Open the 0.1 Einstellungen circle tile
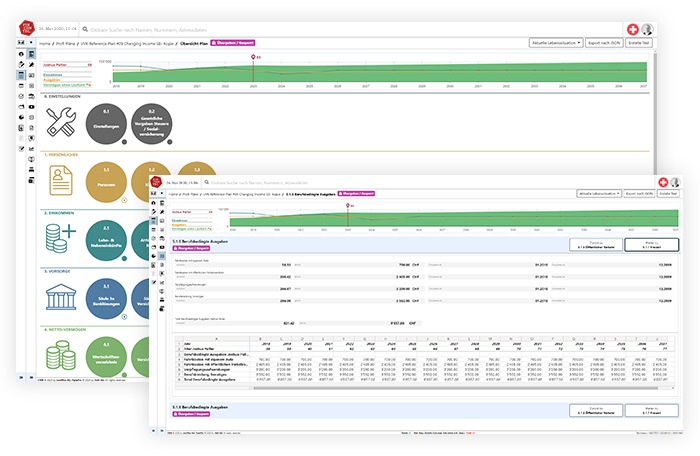 pyautogui.click(x=106, y=124)
